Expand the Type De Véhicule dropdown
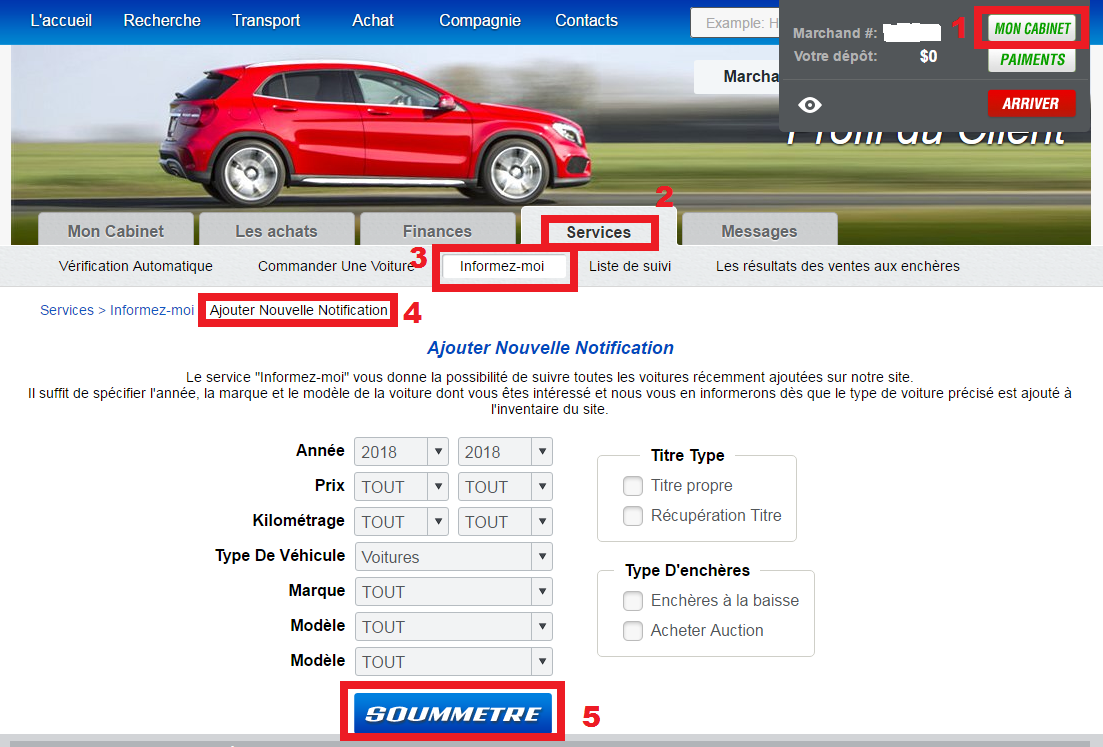Viewport: 1103px width, 747px height. (x=453, y=557)
